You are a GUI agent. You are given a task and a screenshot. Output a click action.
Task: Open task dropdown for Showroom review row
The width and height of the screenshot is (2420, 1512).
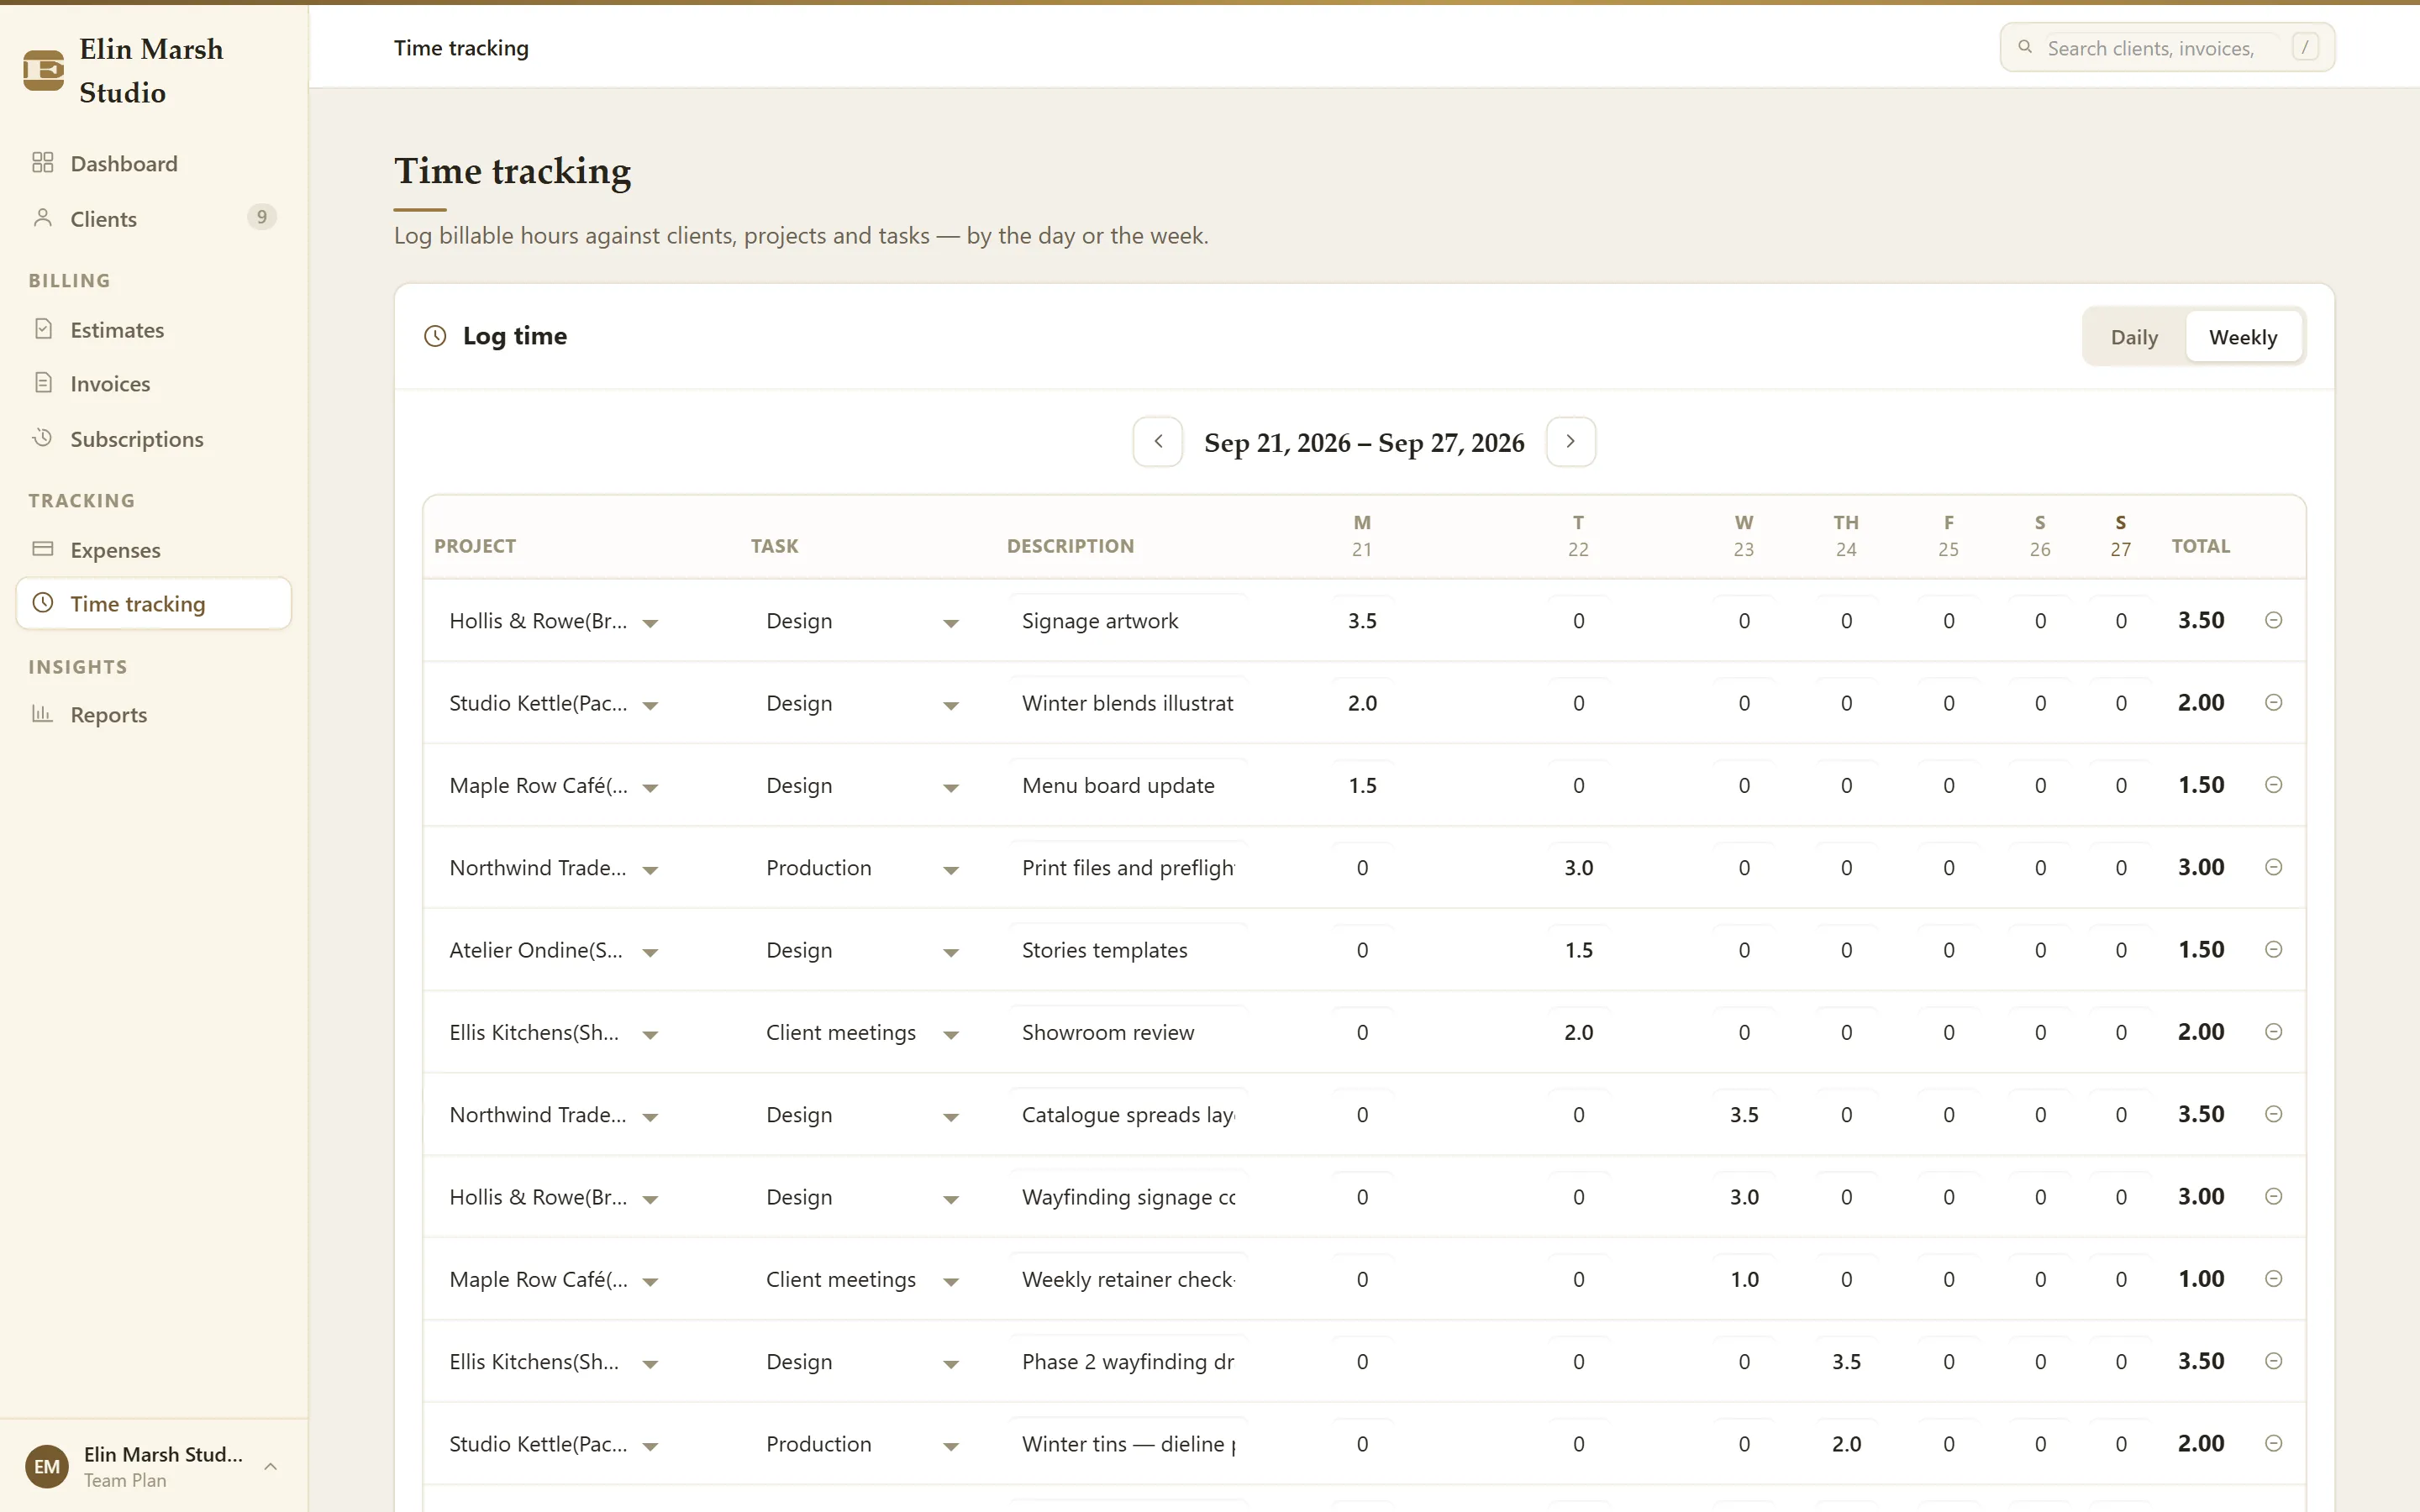point(862,1033)
